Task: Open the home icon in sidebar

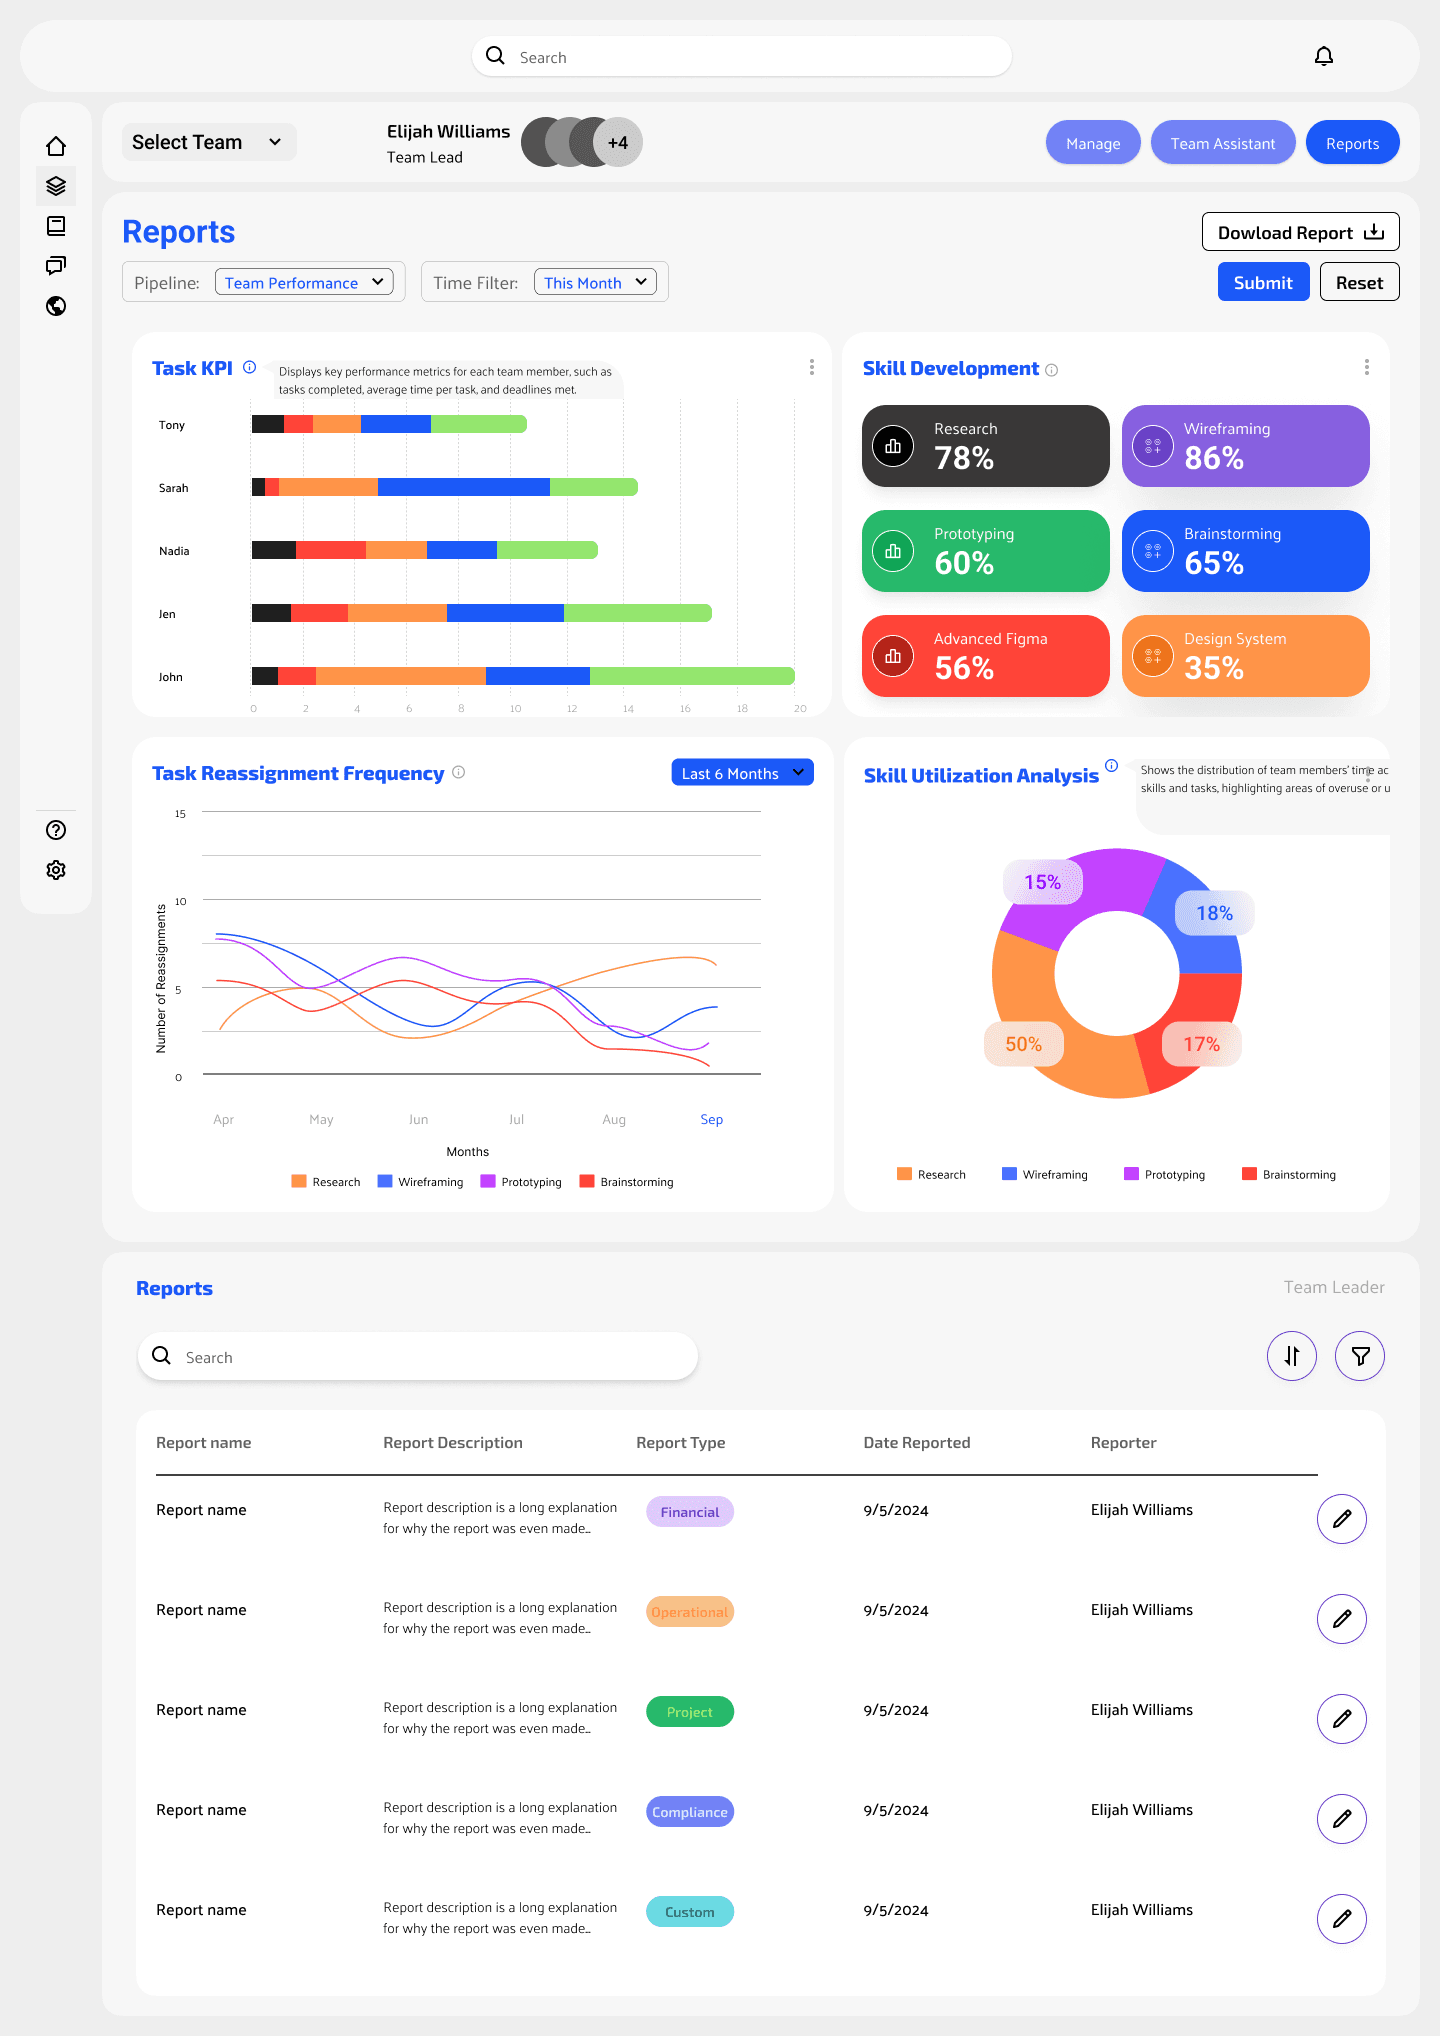Action: click(56, 146)
